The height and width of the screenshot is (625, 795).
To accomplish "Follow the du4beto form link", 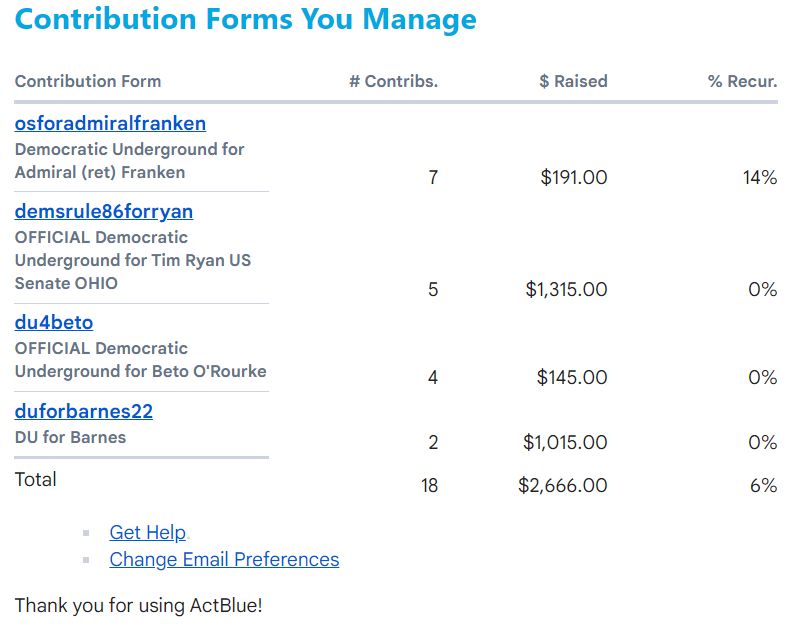I will [x=54, y=322].
